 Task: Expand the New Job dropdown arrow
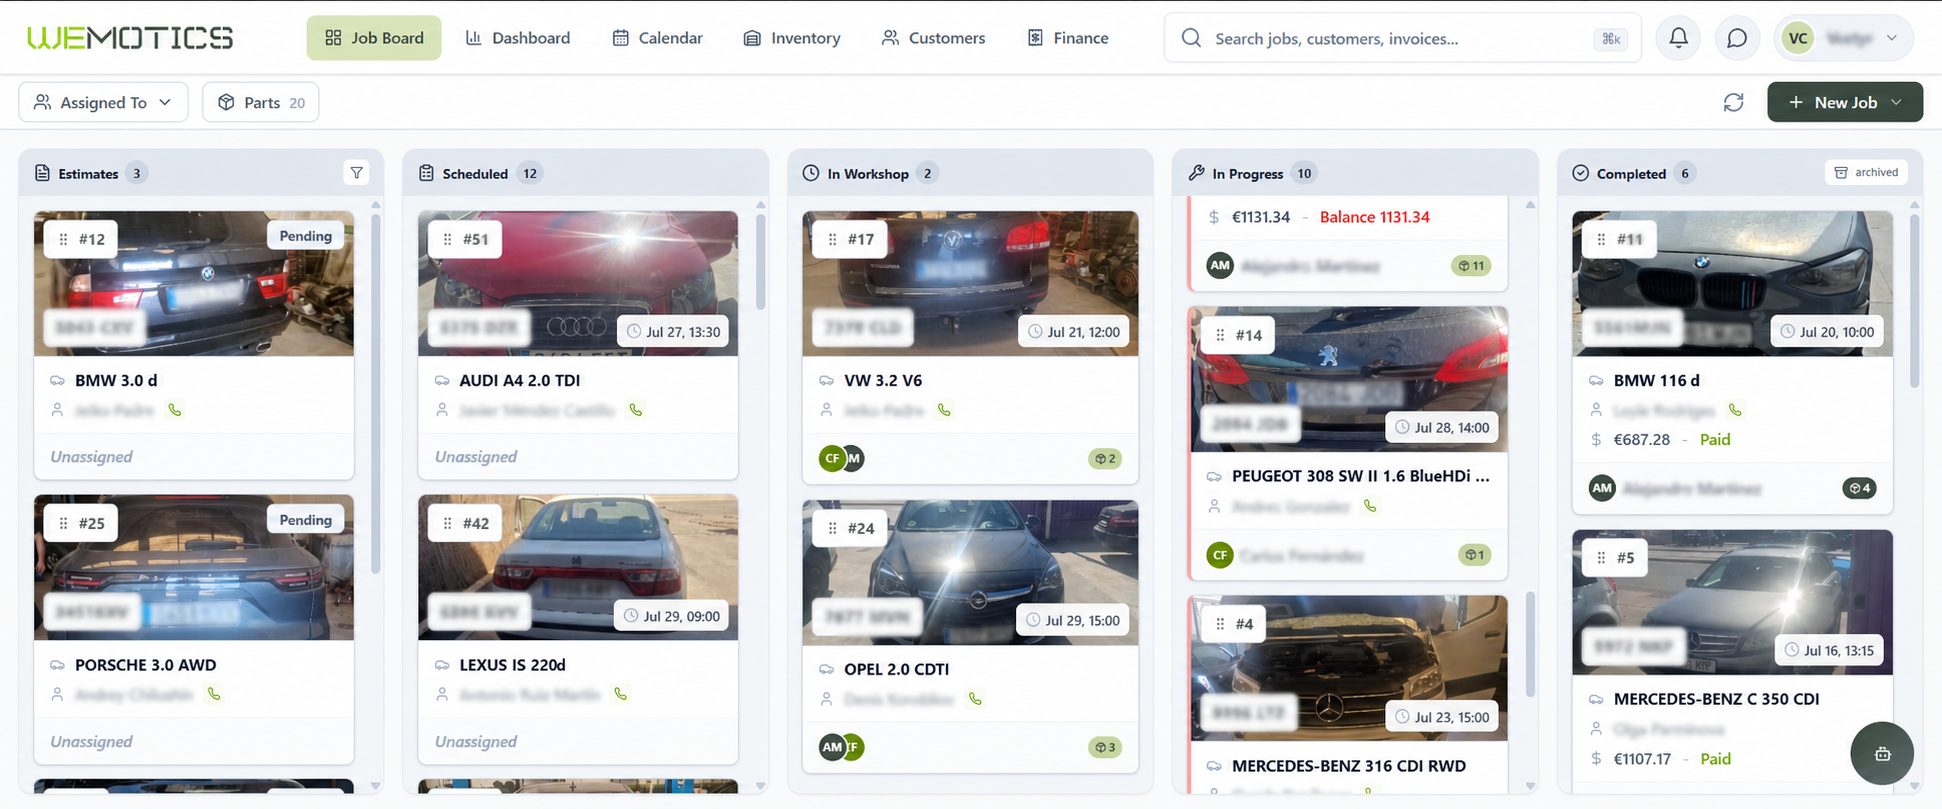1896,102
